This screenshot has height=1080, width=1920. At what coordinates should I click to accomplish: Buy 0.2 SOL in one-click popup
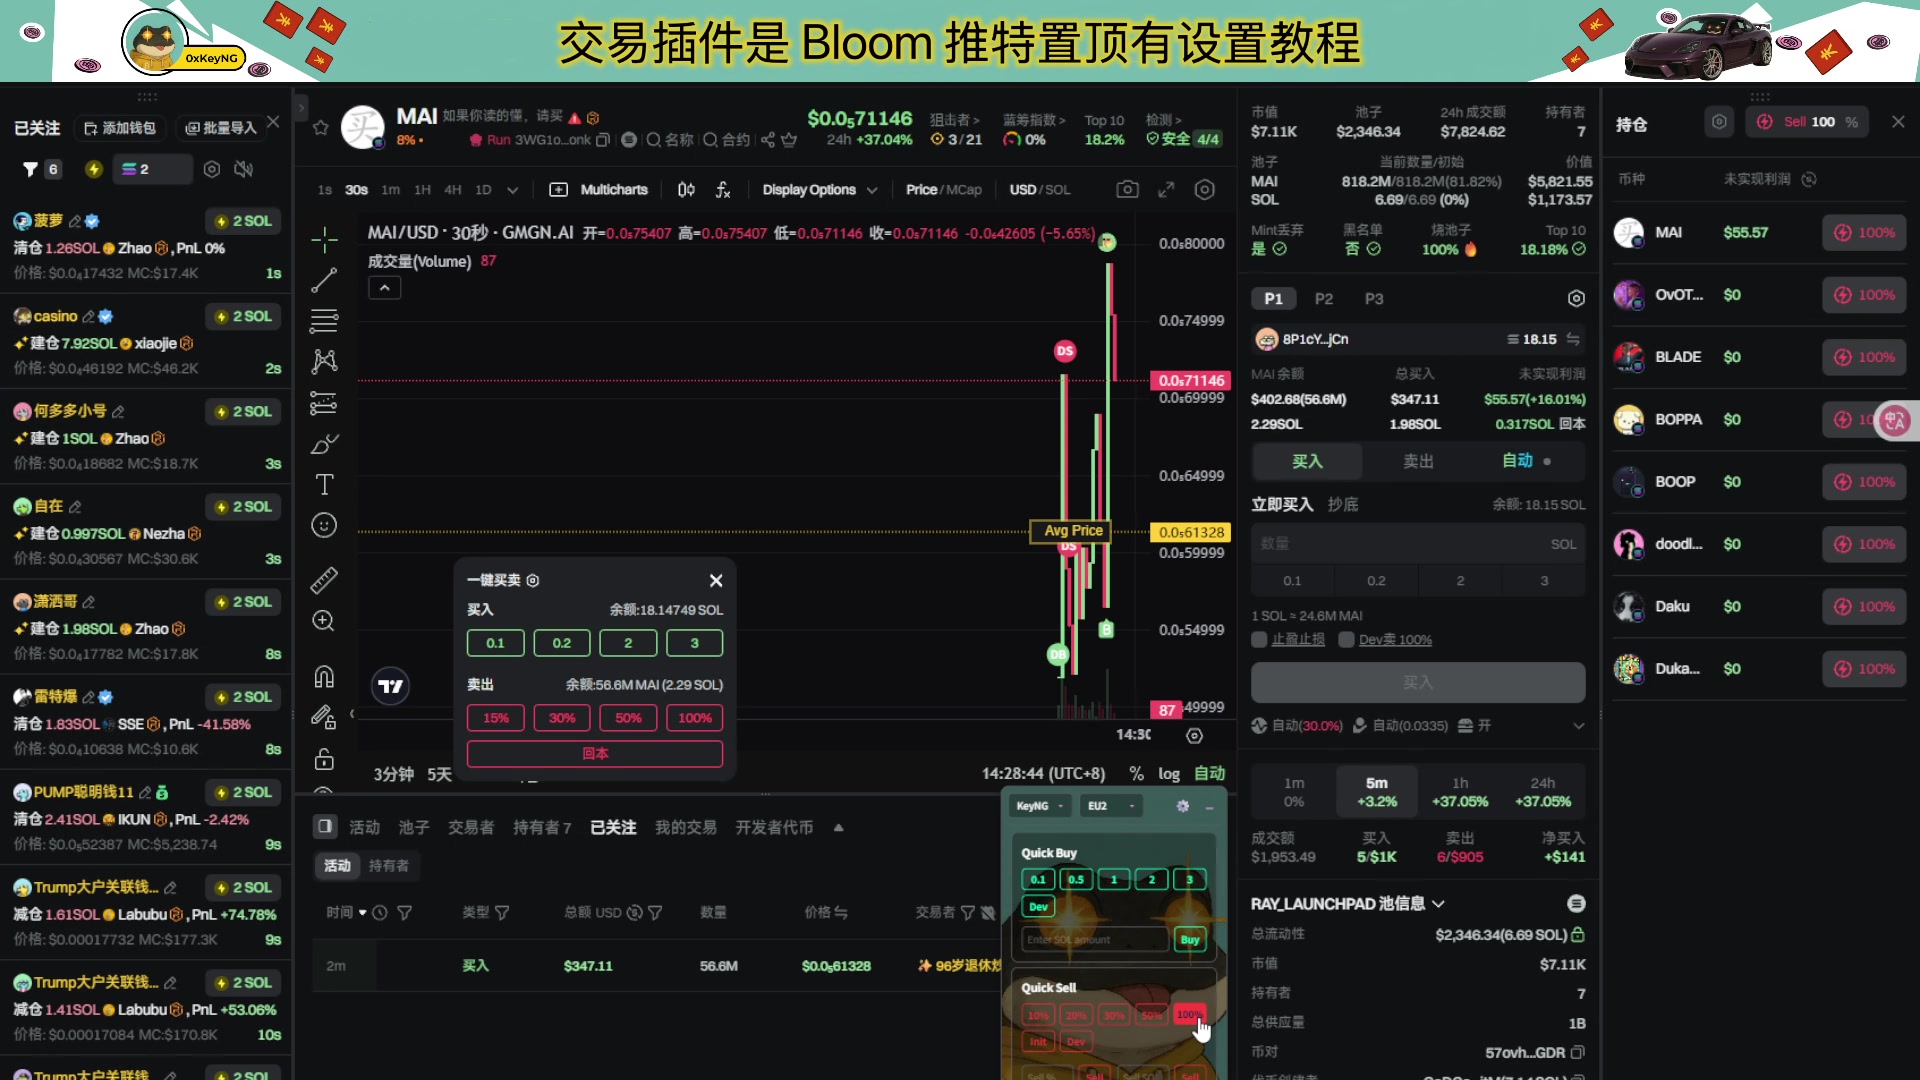[562, 643]
